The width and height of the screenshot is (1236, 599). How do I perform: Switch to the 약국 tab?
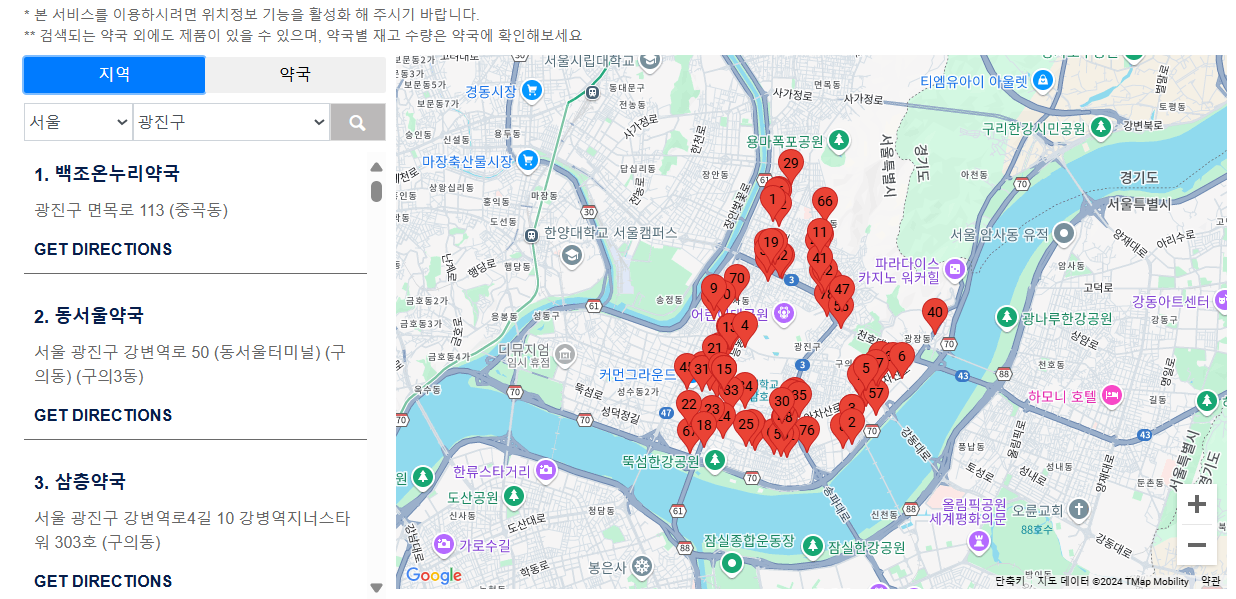pyautogui.click(x=295, y=74)
